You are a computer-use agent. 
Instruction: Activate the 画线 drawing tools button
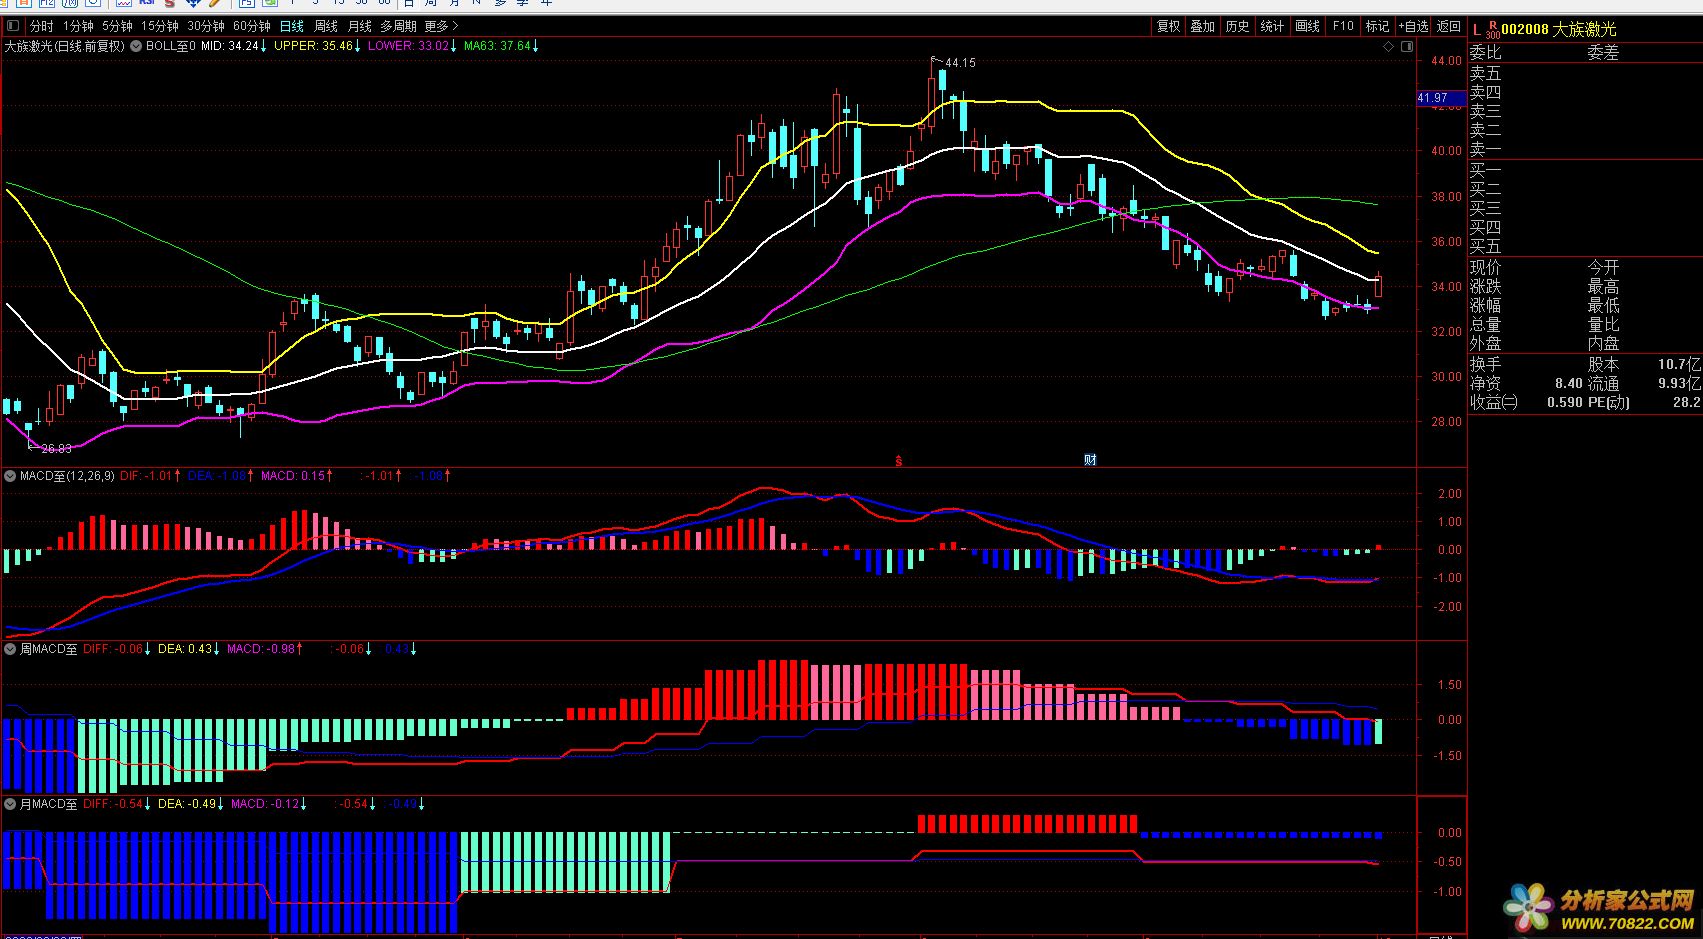1307,26
